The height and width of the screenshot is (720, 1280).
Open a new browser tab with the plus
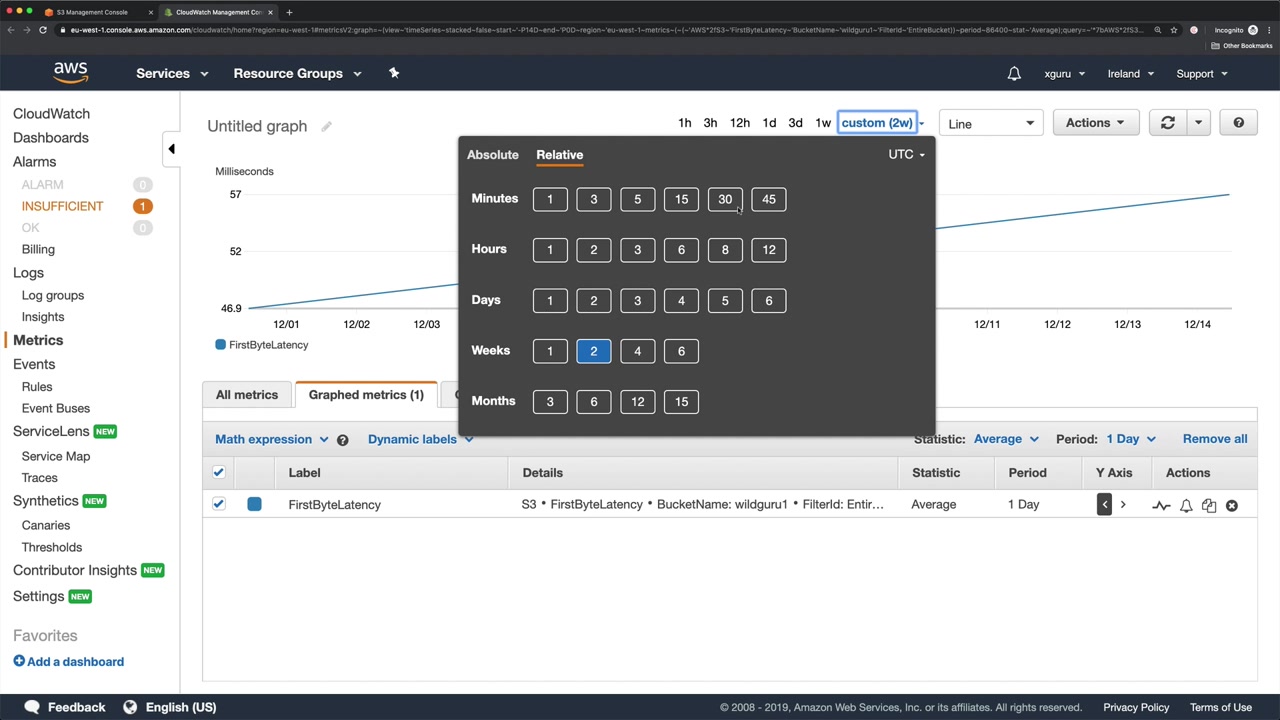289,12
